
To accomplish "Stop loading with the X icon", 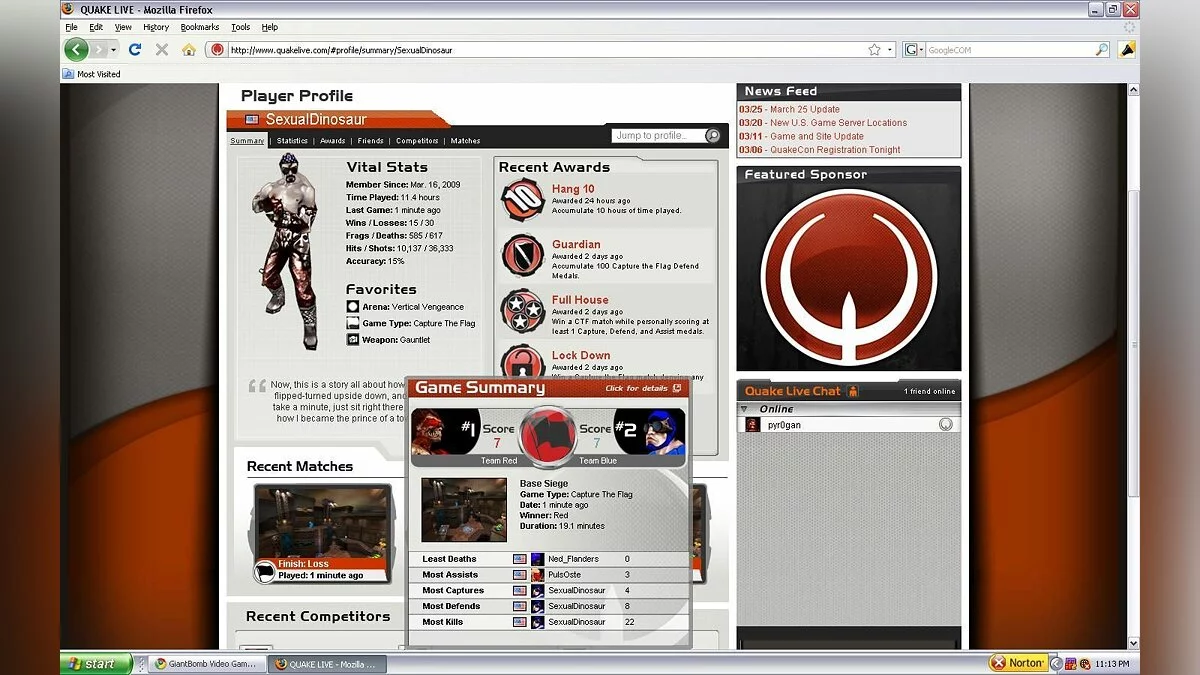I will (x=161, y=49).
